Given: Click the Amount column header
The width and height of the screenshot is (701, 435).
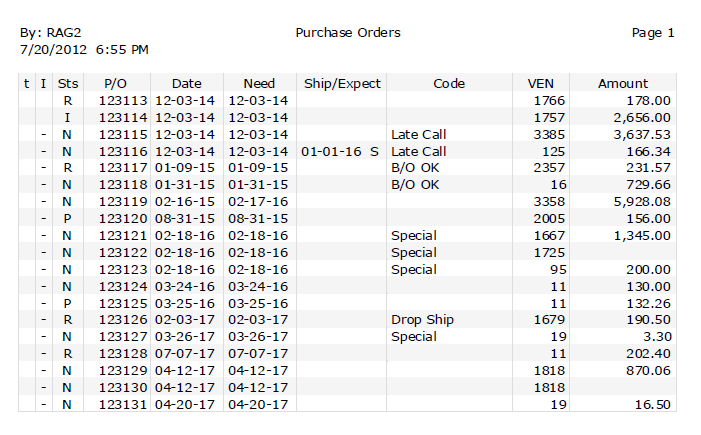Looking at the screenshot, I should coord(622,83).
